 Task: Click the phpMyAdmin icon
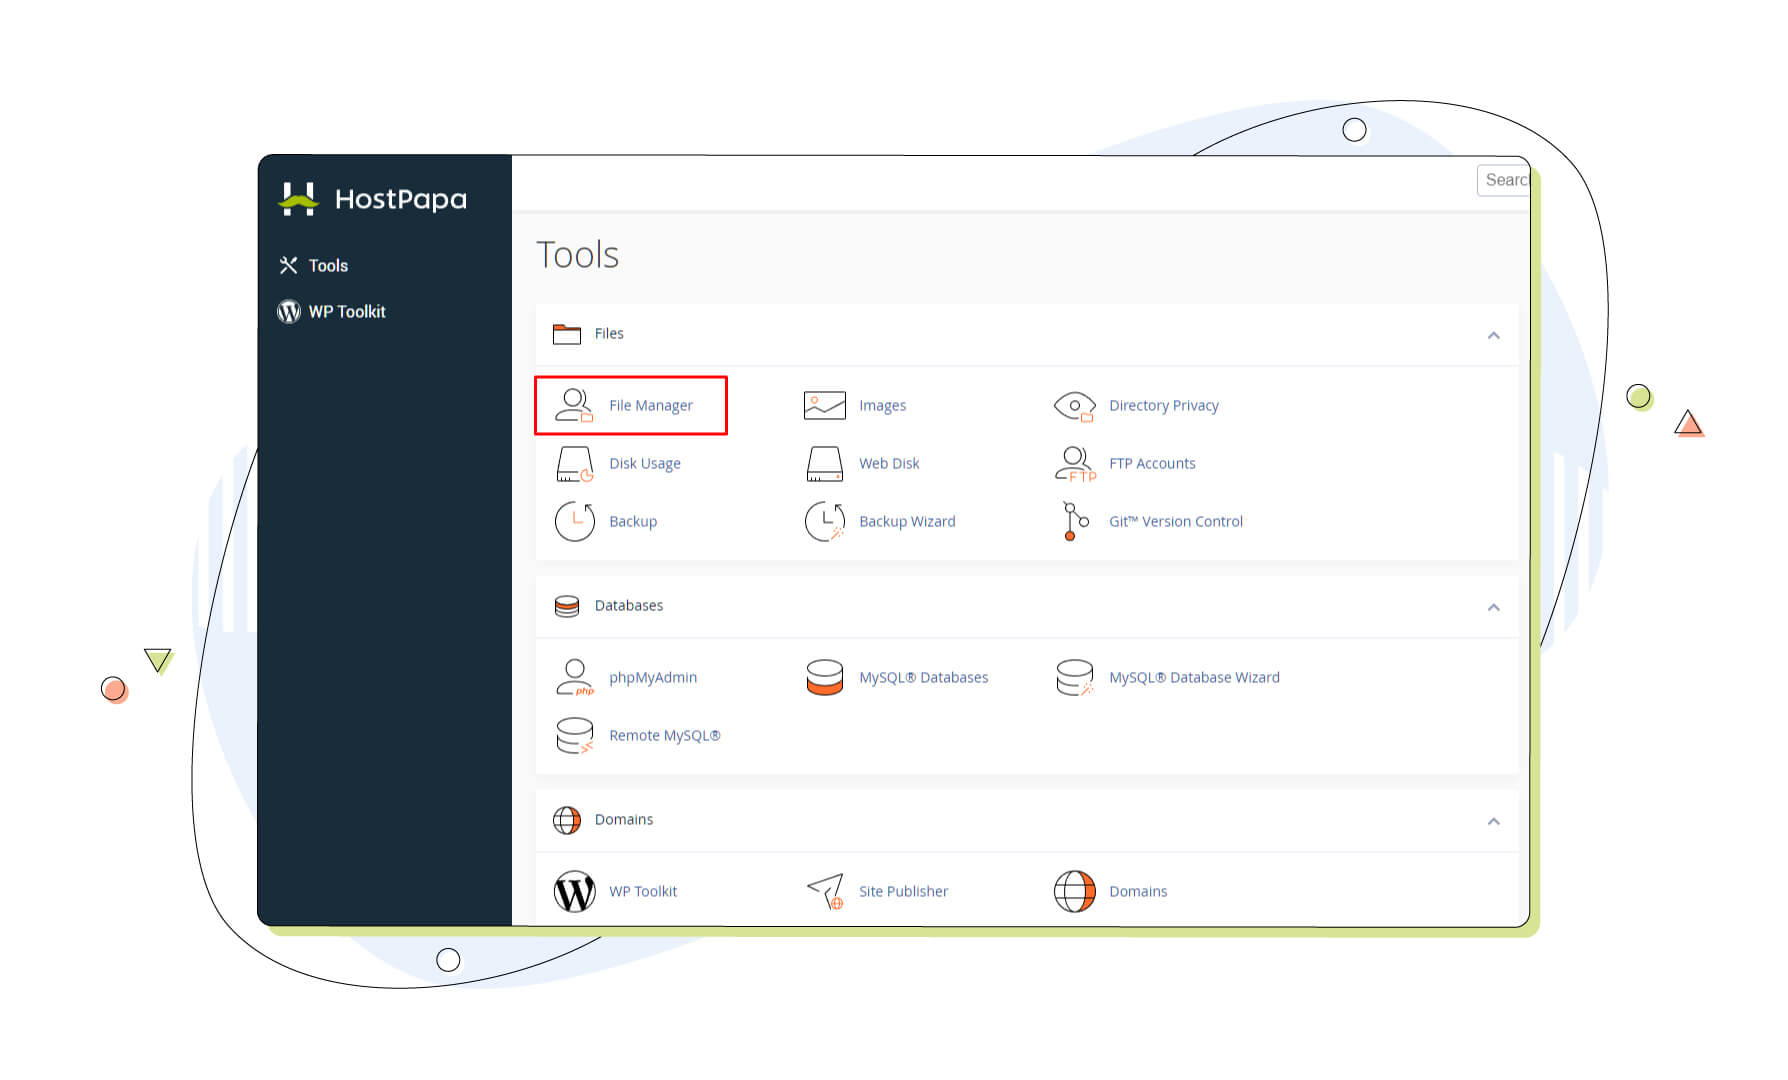tap(574, 677)
